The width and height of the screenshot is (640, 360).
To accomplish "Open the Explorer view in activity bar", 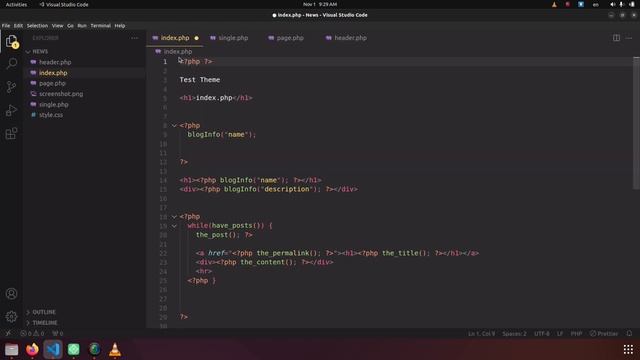I will tap(11, 41).
